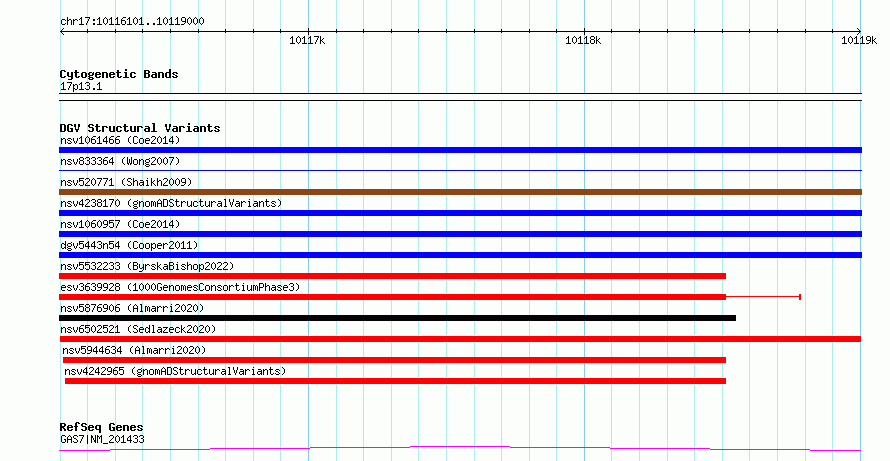Click the thin red whisker extending from esv3639928
Viewport: 890px width, 461px height.
click(x=763, y=297)
